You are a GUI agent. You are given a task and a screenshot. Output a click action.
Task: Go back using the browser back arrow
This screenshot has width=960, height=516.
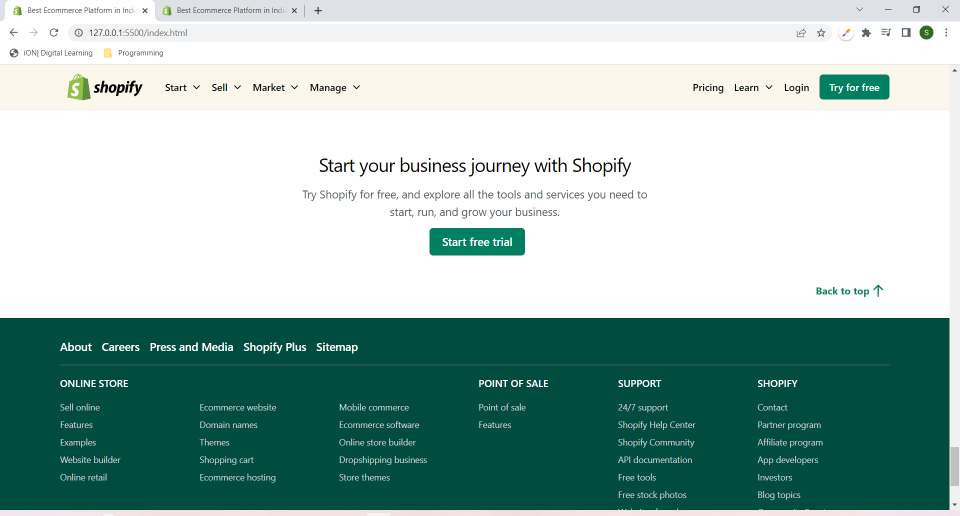[13, 32]
